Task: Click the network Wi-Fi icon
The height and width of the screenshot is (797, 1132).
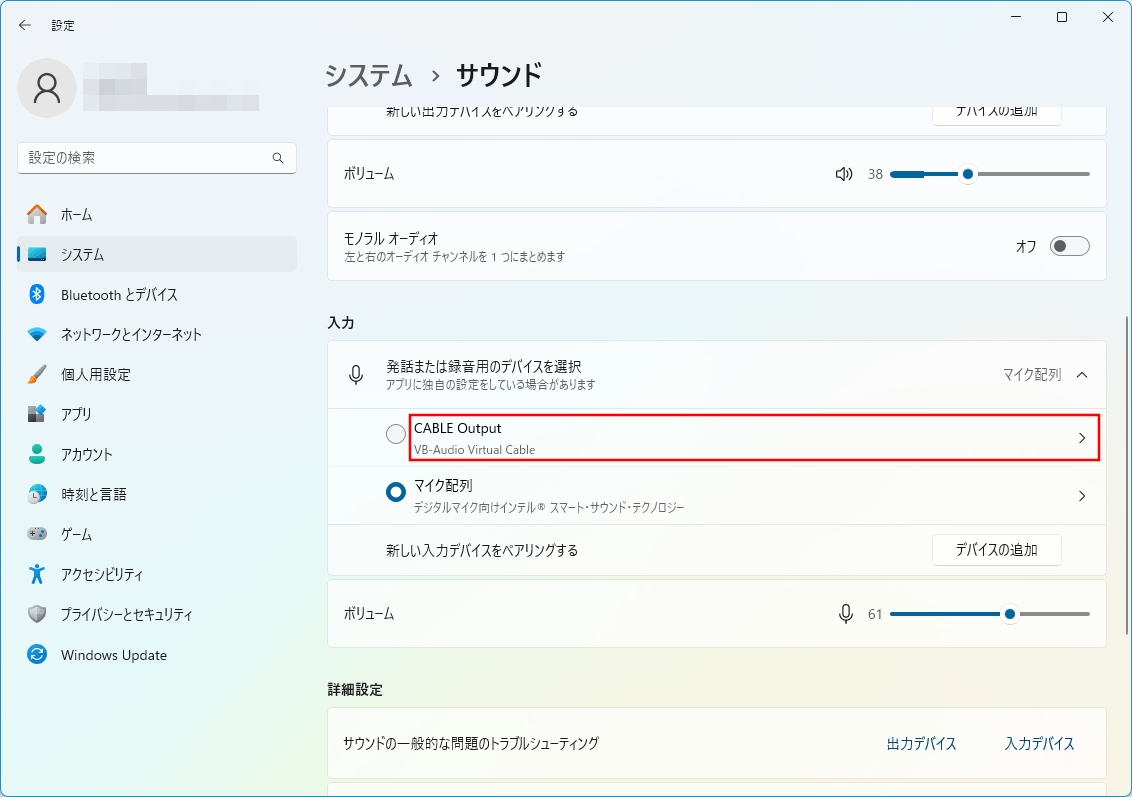Action: click(x=37, y=334)
